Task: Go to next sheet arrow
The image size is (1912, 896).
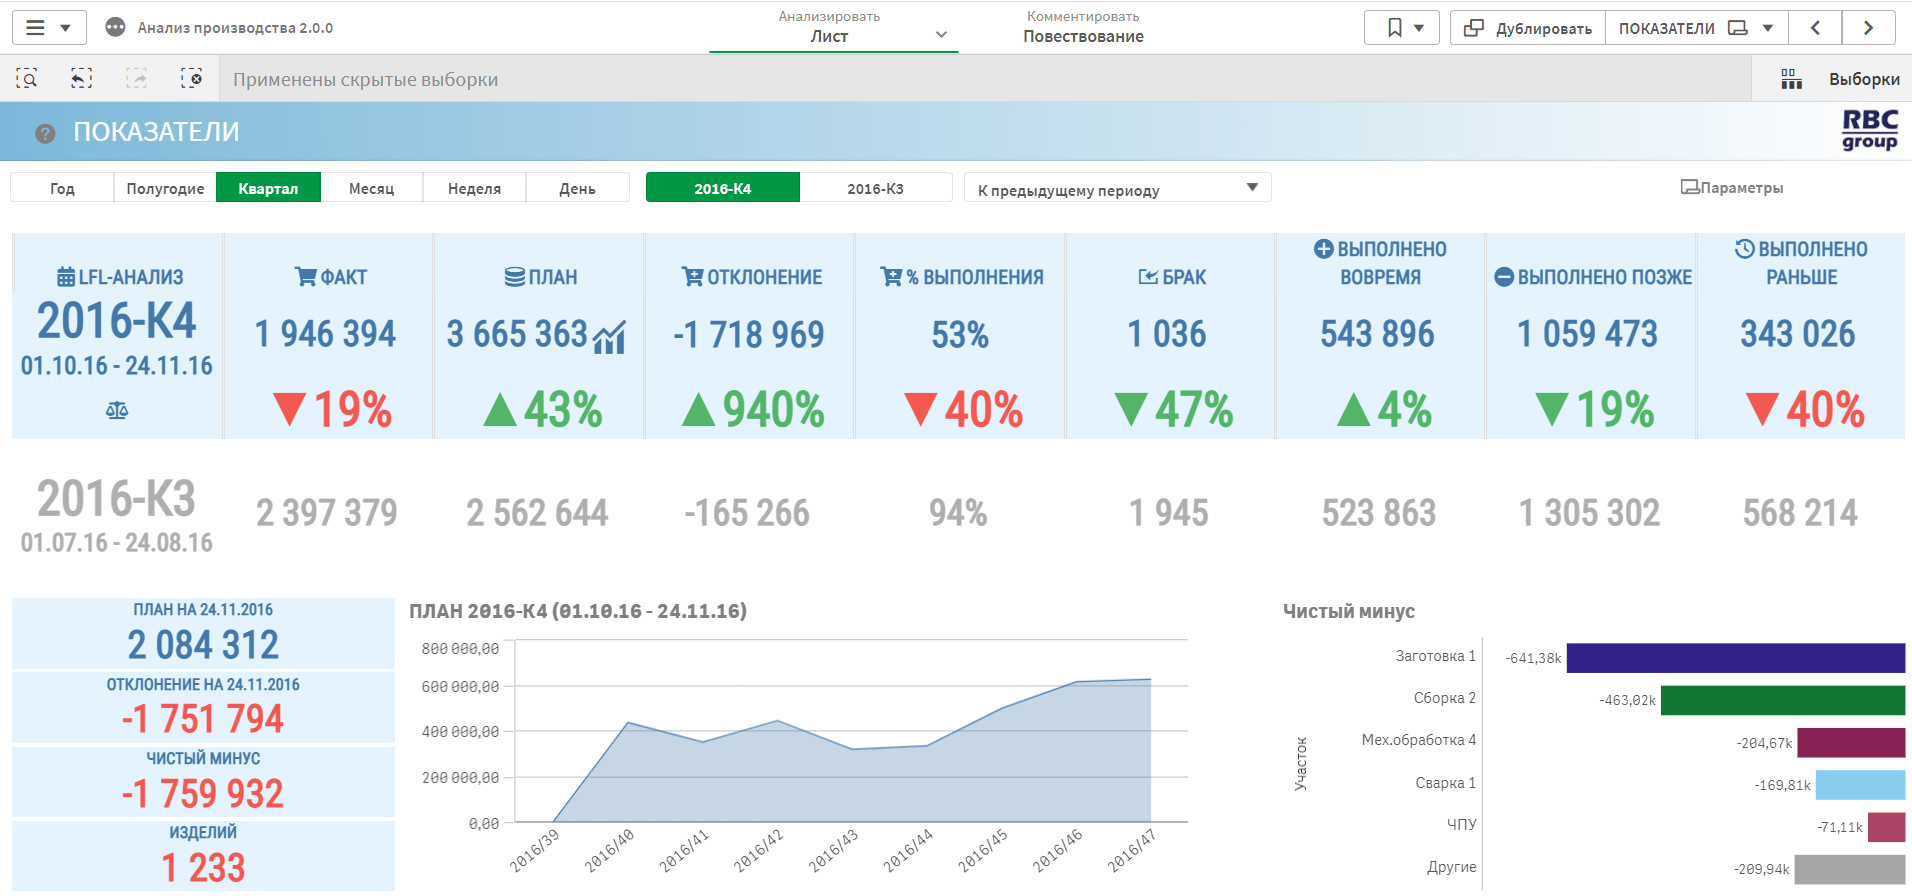Action: [1868, 28]
